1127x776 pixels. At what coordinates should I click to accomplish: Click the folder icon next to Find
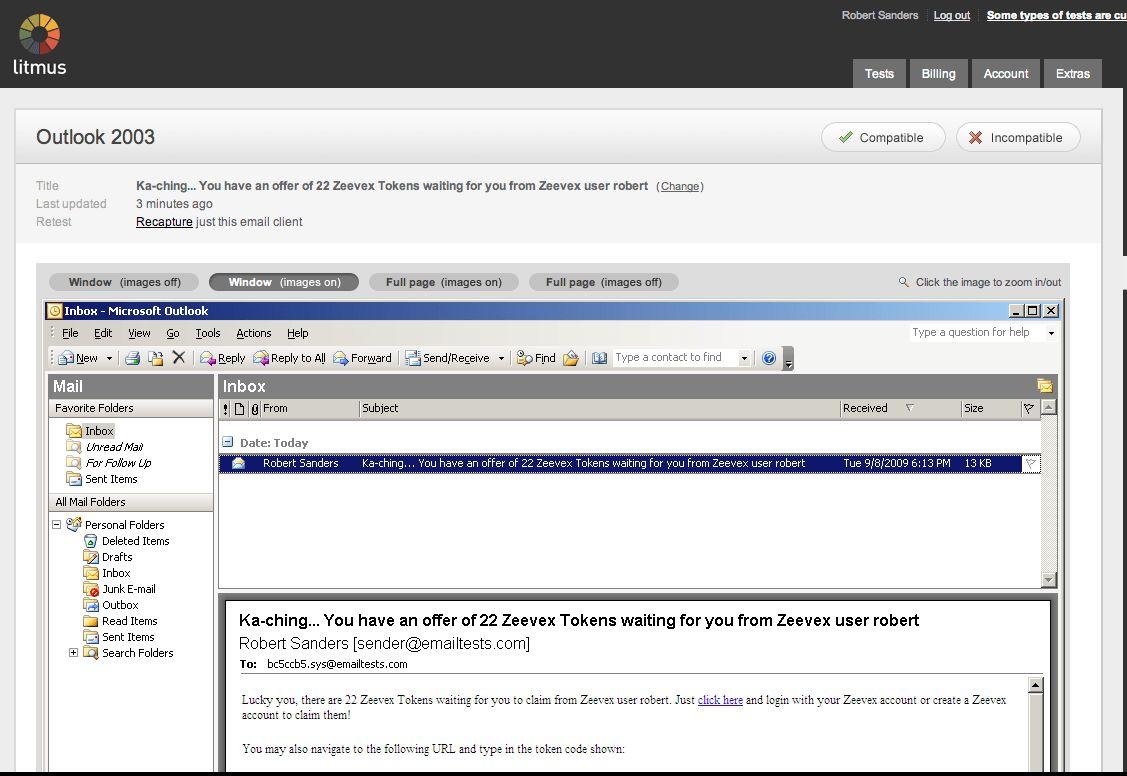[x=571, y=358]
